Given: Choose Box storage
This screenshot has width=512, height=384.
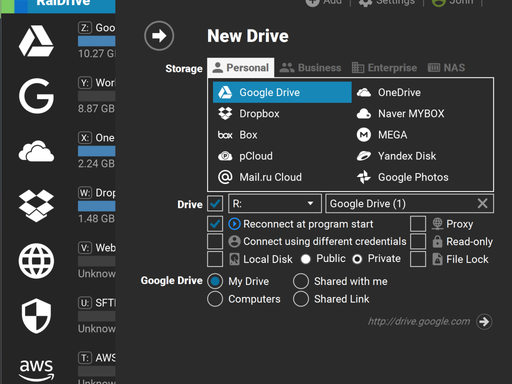Looking at the screenshot, I should point(282,135).
